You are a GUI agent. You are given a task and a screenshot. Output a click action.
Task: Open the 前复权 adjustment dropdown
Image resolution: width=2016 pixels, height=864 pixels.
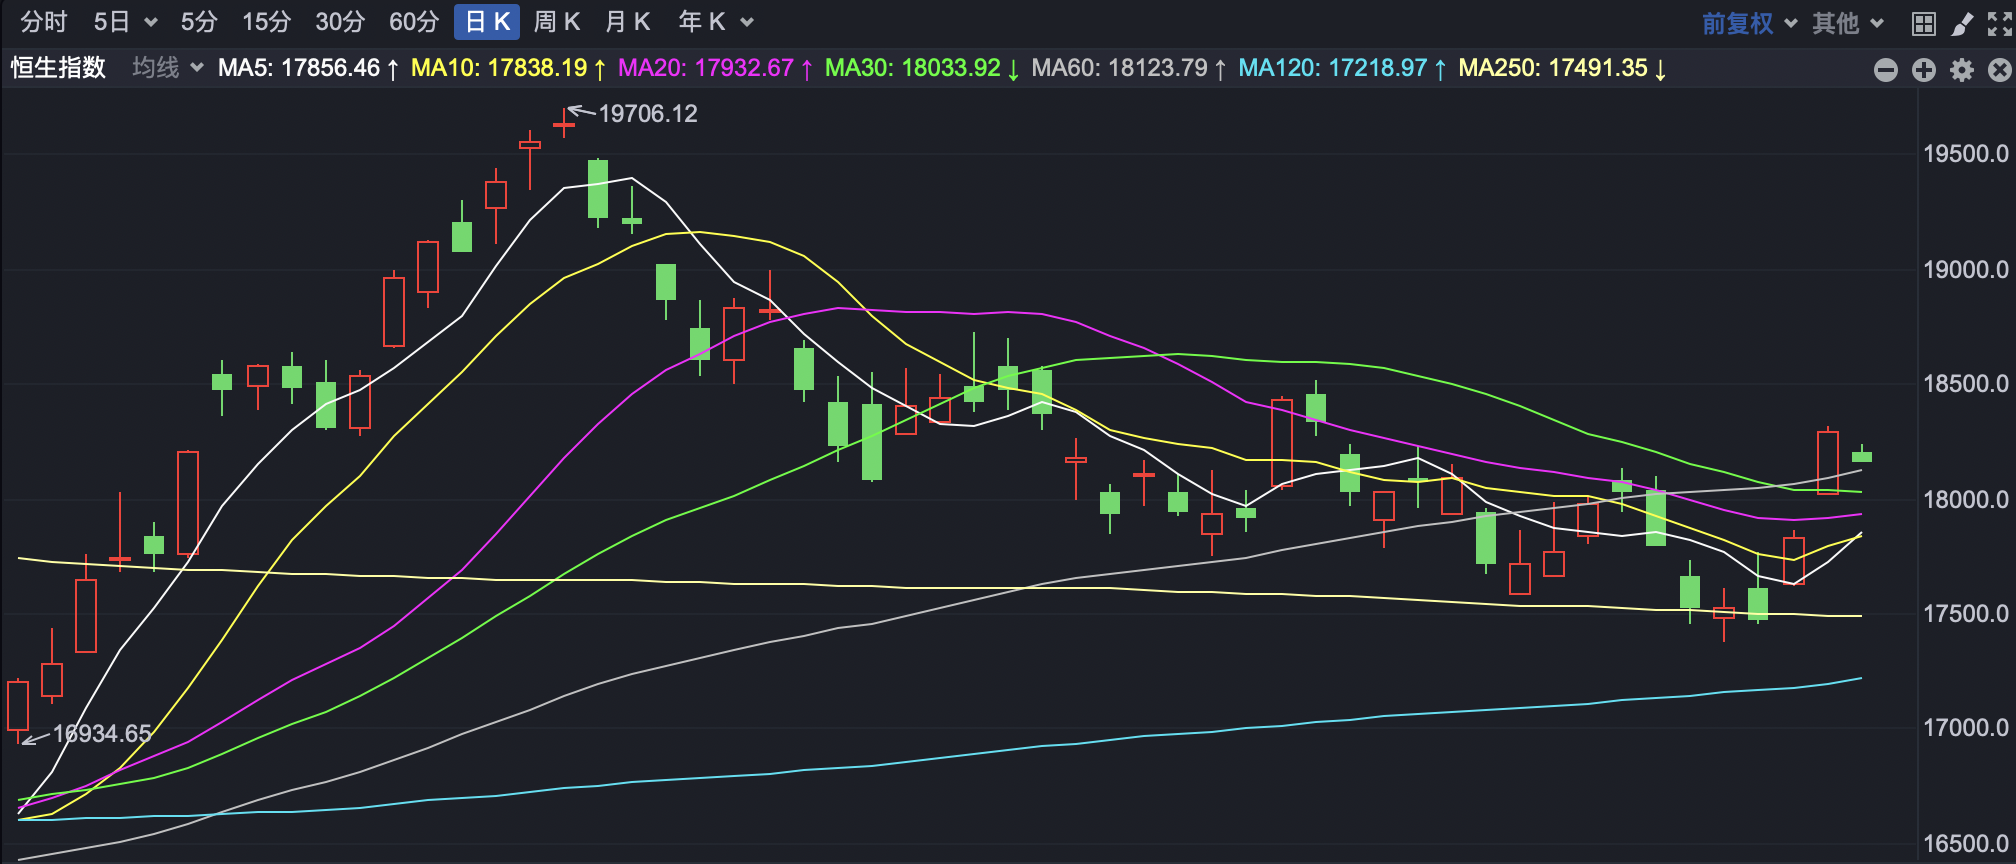[1748, 23]
